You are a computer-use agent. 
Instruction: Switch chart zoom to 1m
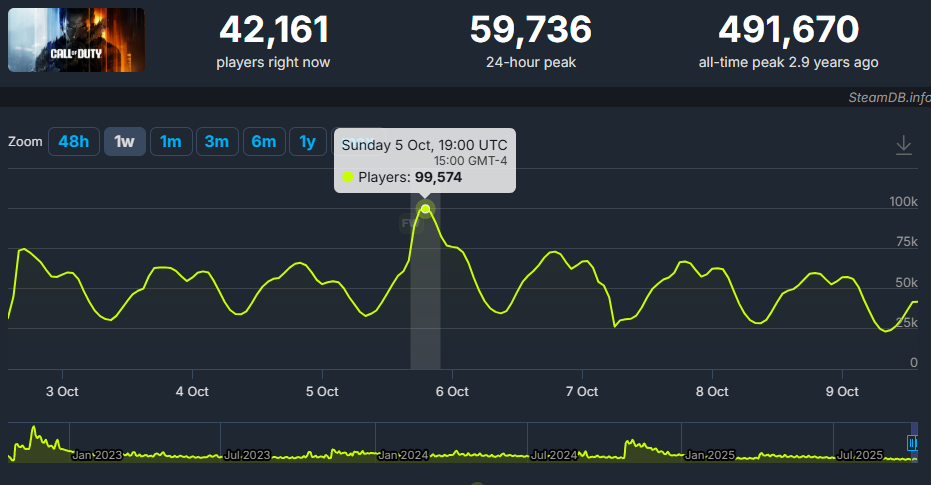pos(170,142)
